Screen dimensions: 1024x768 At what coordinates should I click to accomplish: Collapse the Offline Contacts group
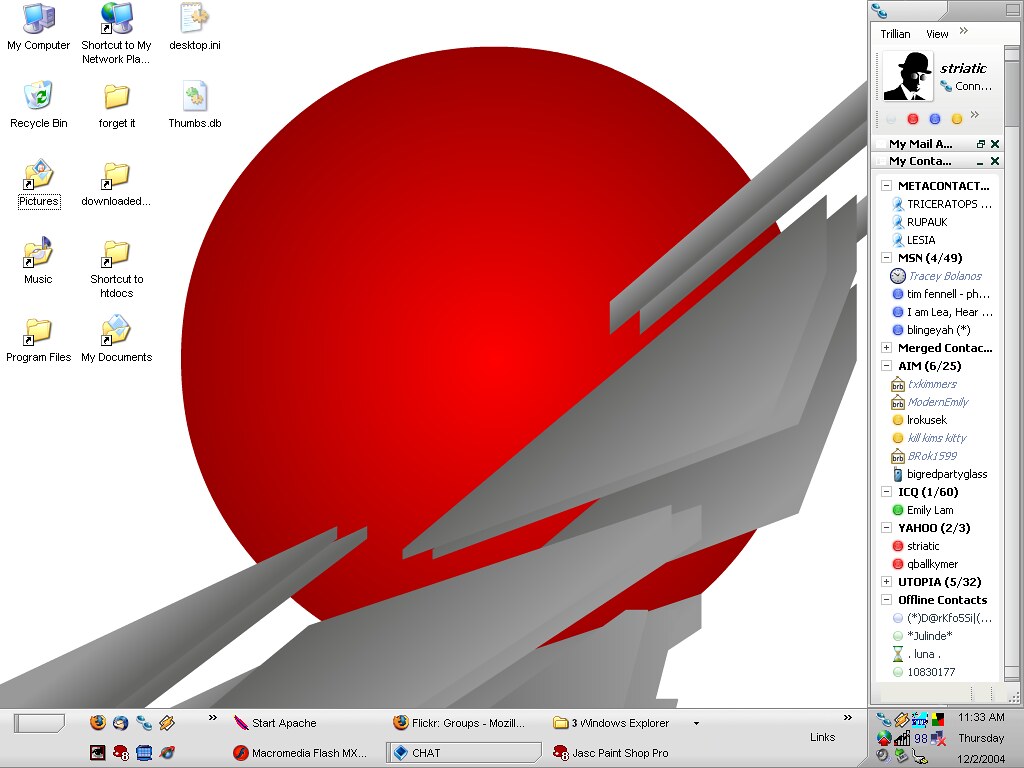886,600
